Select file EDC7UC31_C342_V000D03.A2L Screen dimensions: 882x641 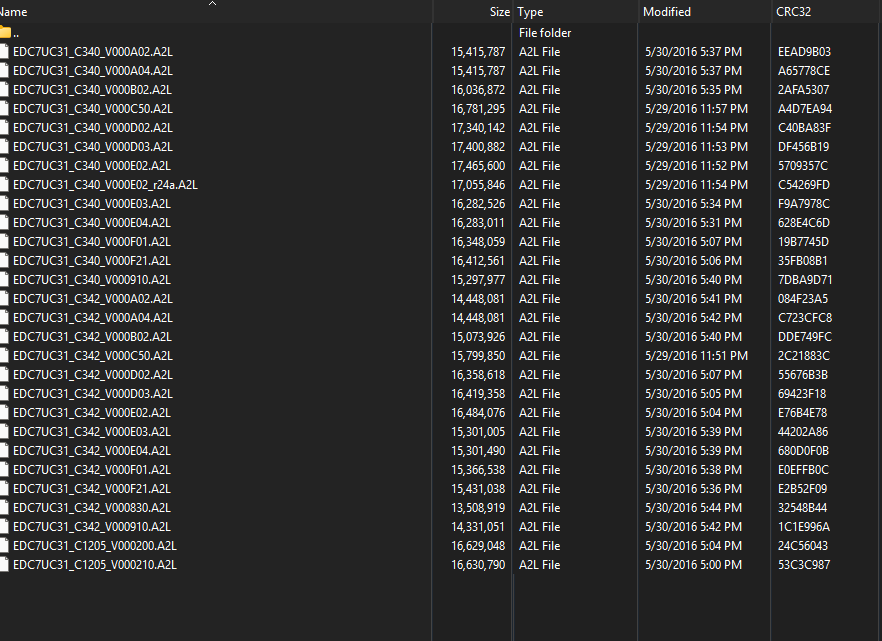(x=92, y=394)
